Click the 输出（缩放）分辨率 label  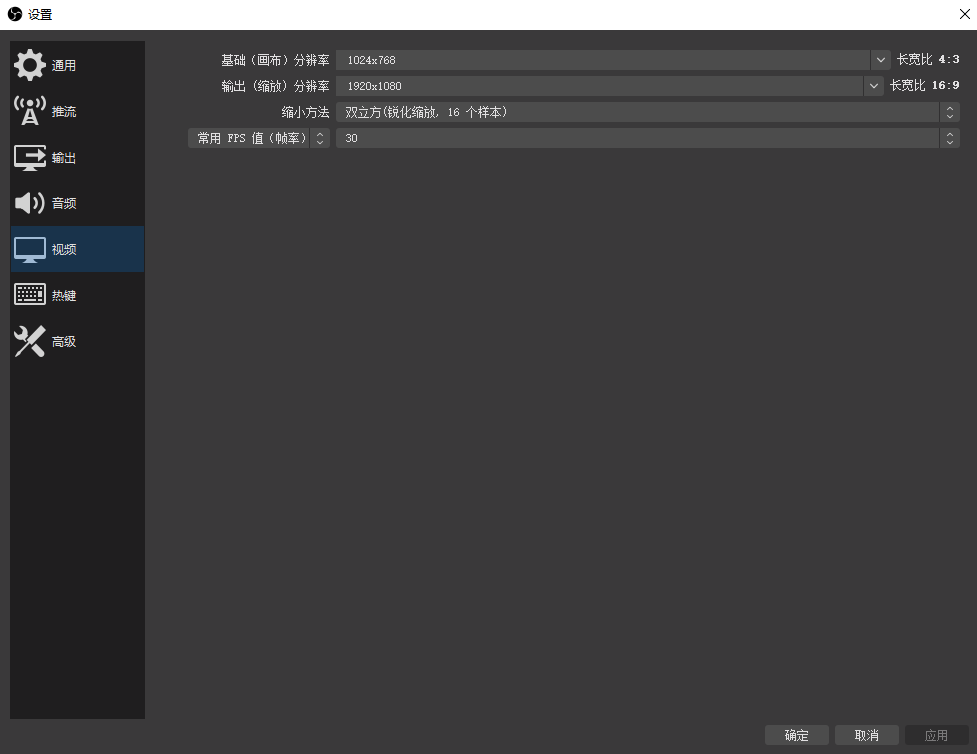tap(275, 86)
